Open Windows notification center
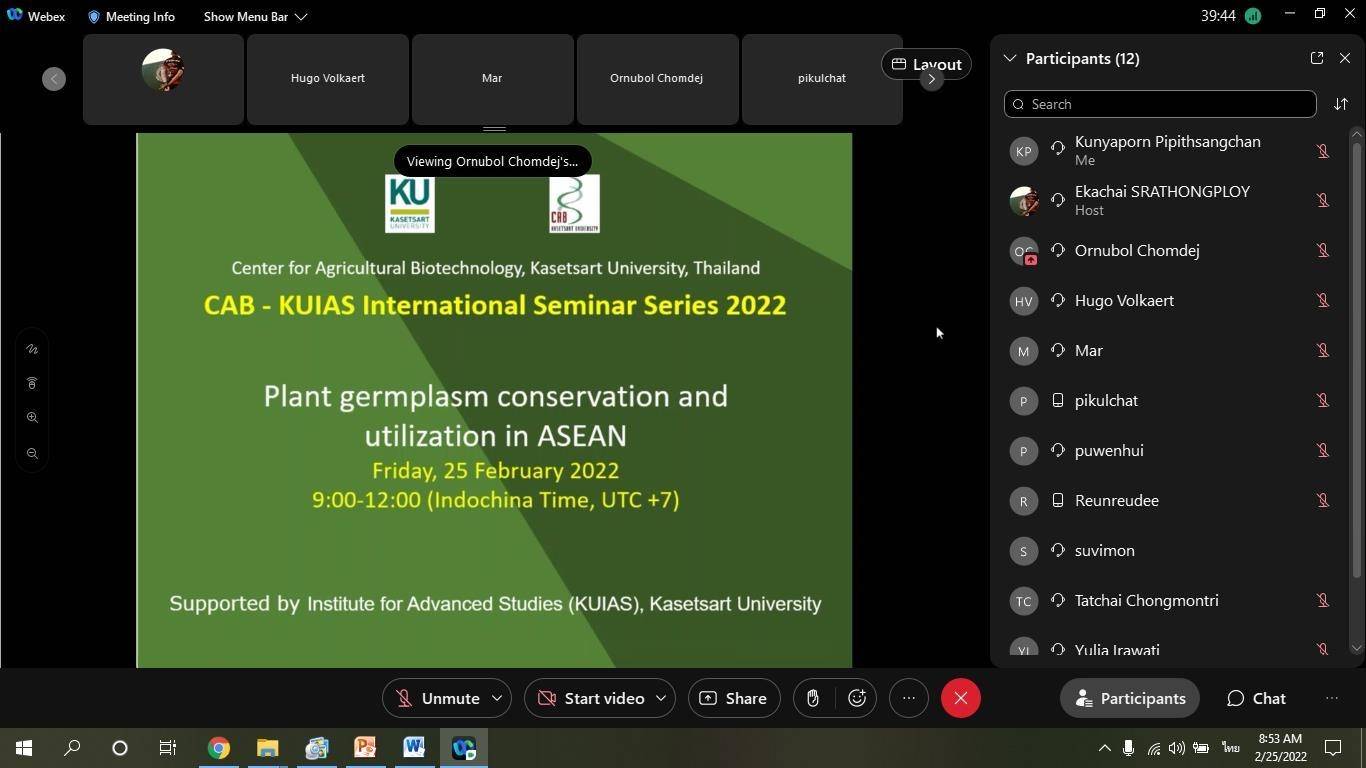Screen dimensions: 1366x768 point(1333,748)
